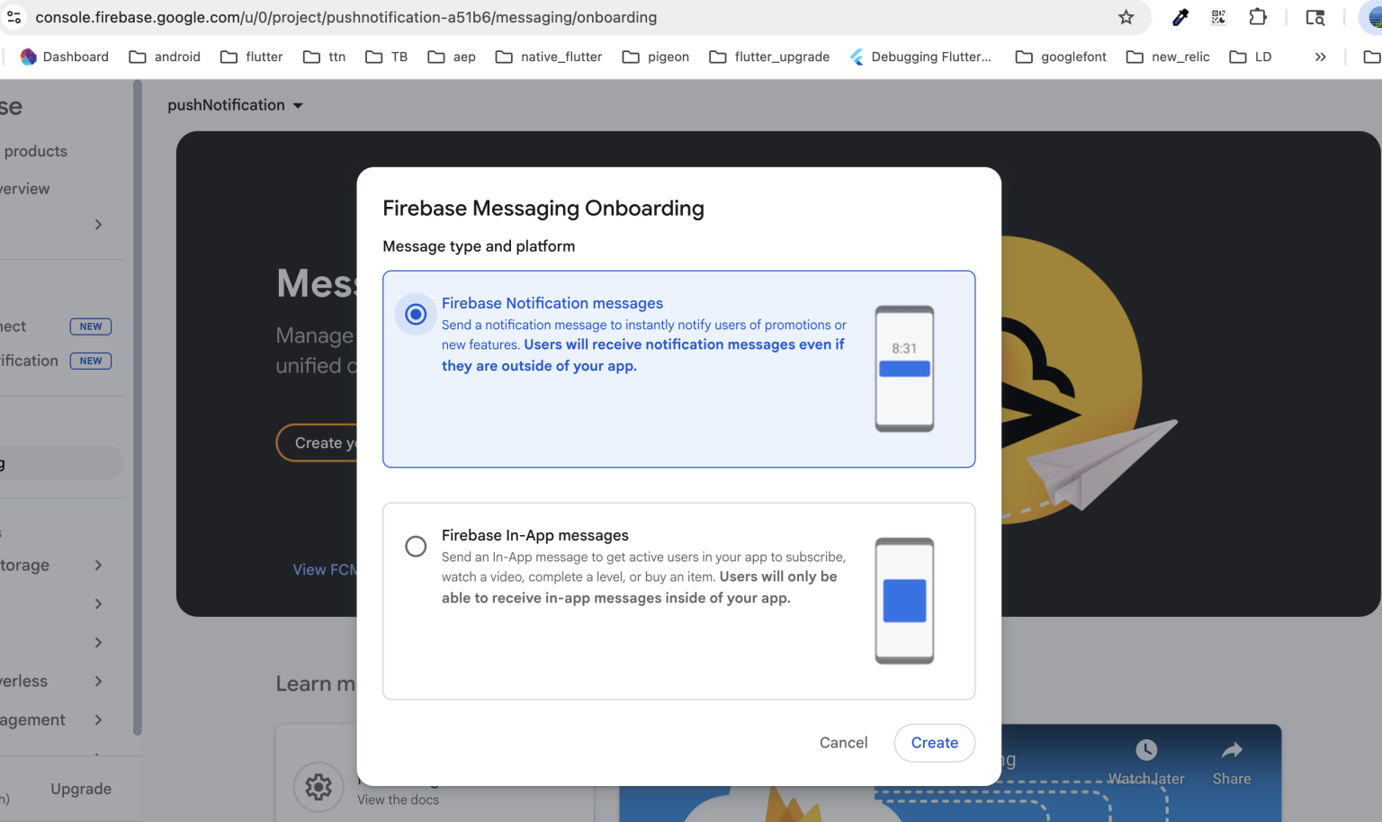
Task: Click the Share arrow icon on the video
Action: pyautogui.click(x=1232, y=750)
